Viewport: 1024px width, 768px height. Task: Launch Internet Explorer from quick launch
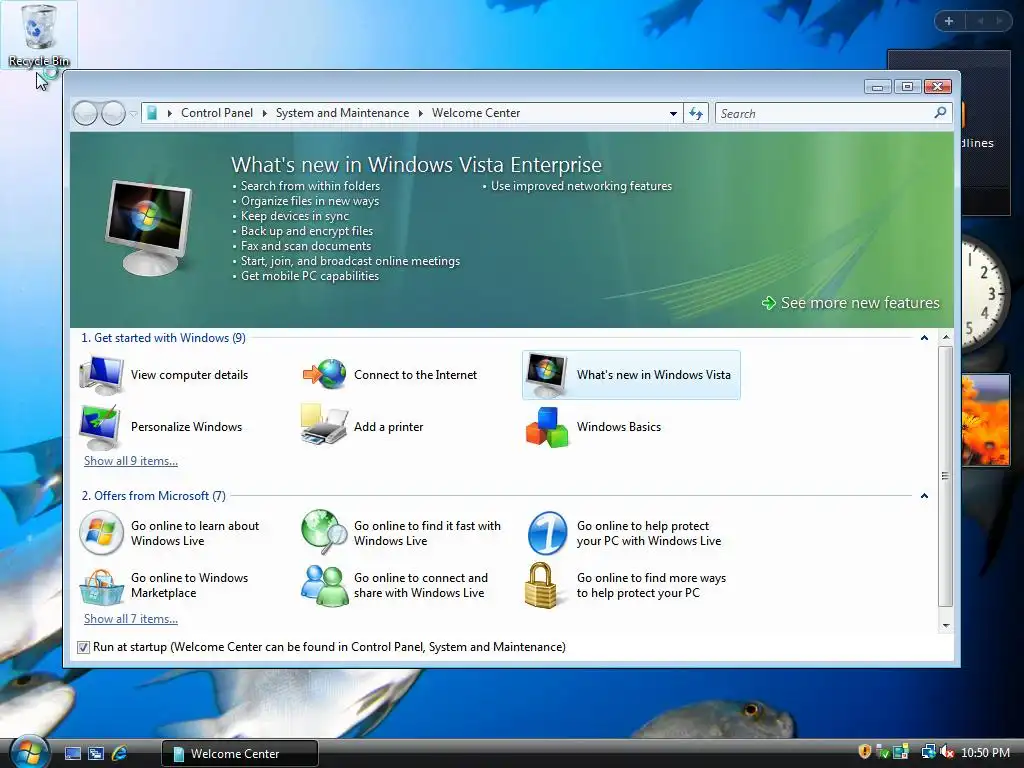point(120,754)
